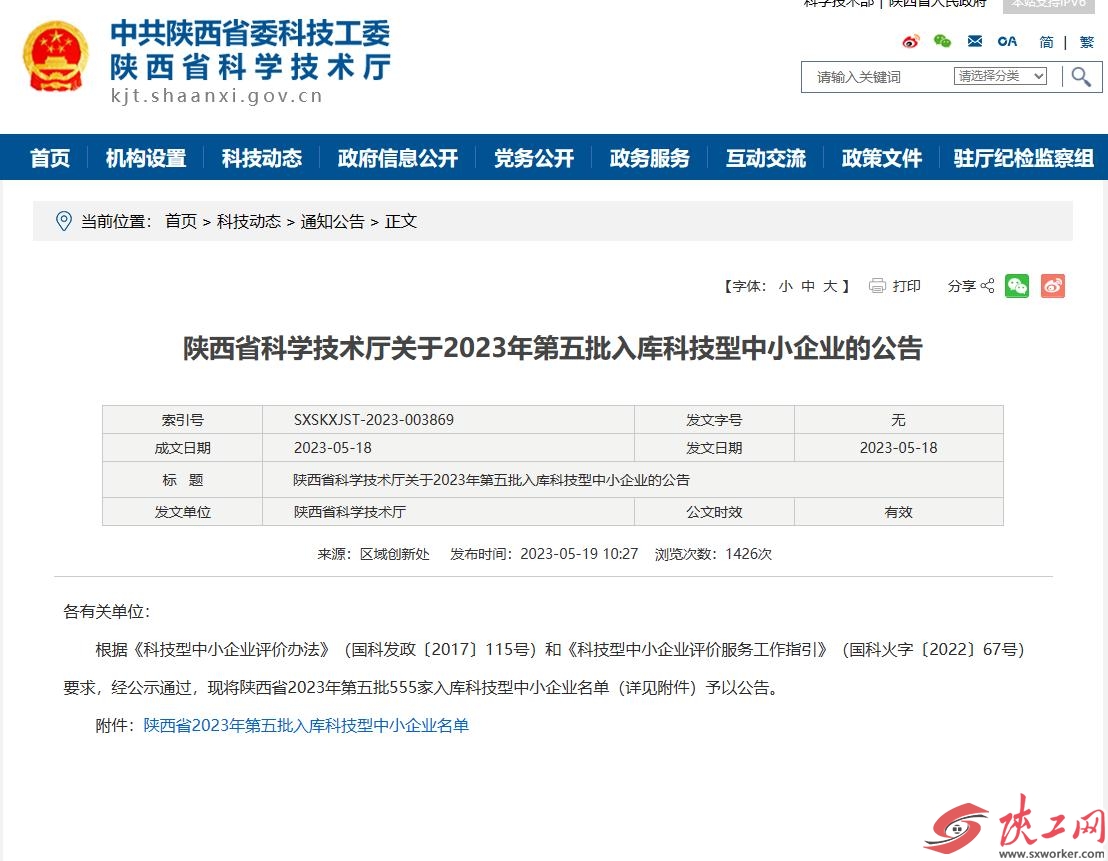Screen dimensions: 1108x861
Task: Set font size to 大
Action: (x=830, y=286)
